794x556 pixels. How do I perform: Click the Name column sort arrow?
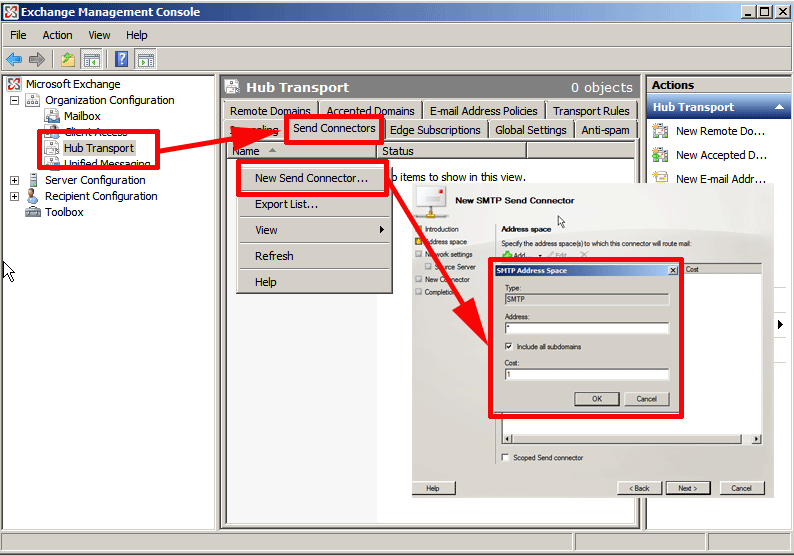(x=272, y=150)
